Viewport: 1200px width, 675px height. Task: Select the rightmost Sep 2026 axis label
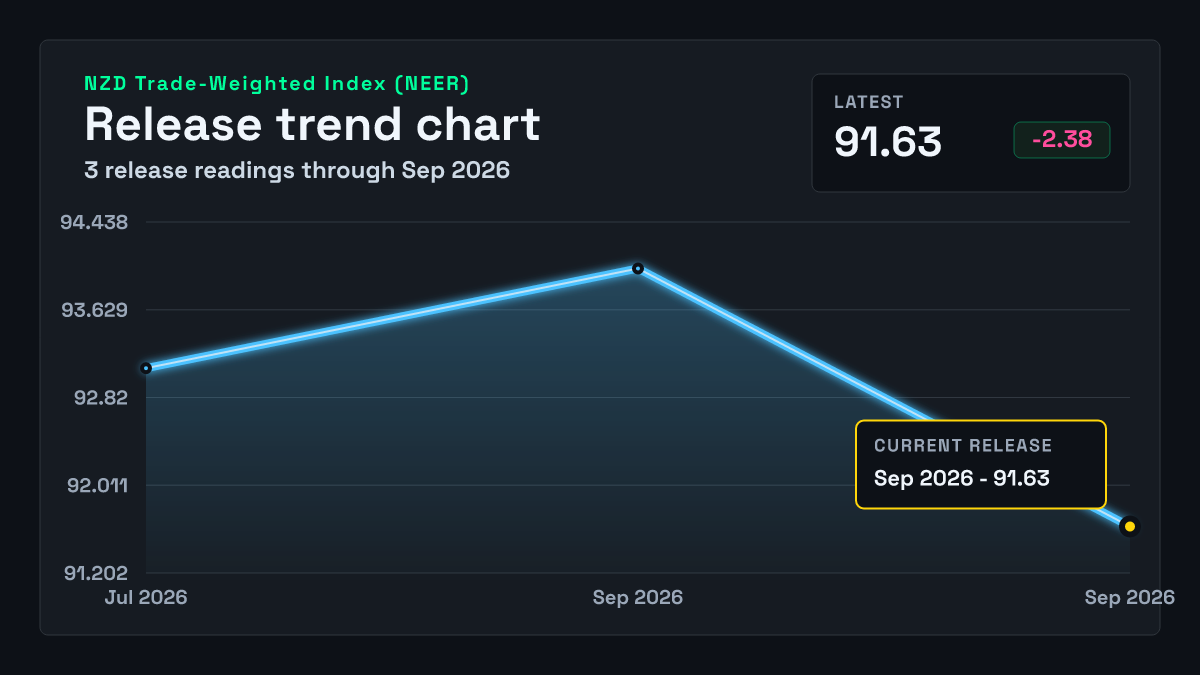point(1130,597)
